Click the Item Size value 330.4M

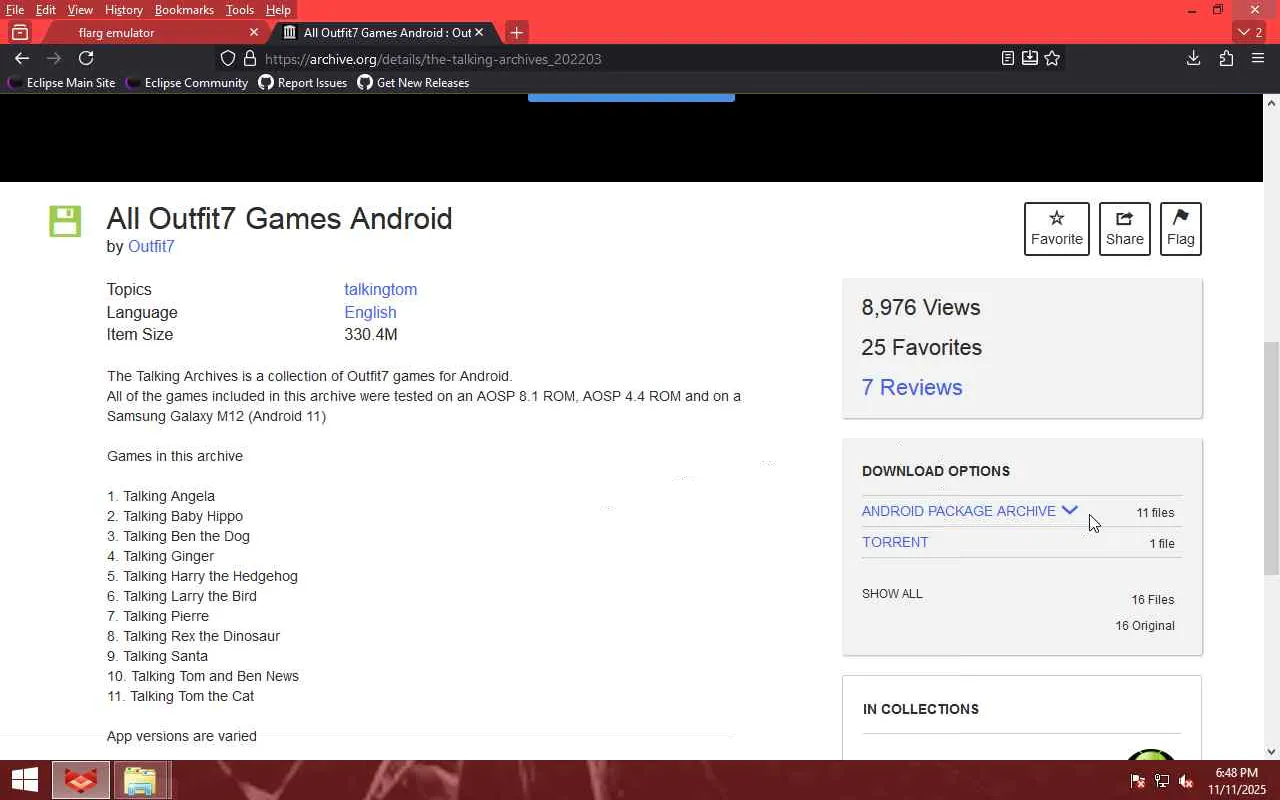(x=371, y=334)
